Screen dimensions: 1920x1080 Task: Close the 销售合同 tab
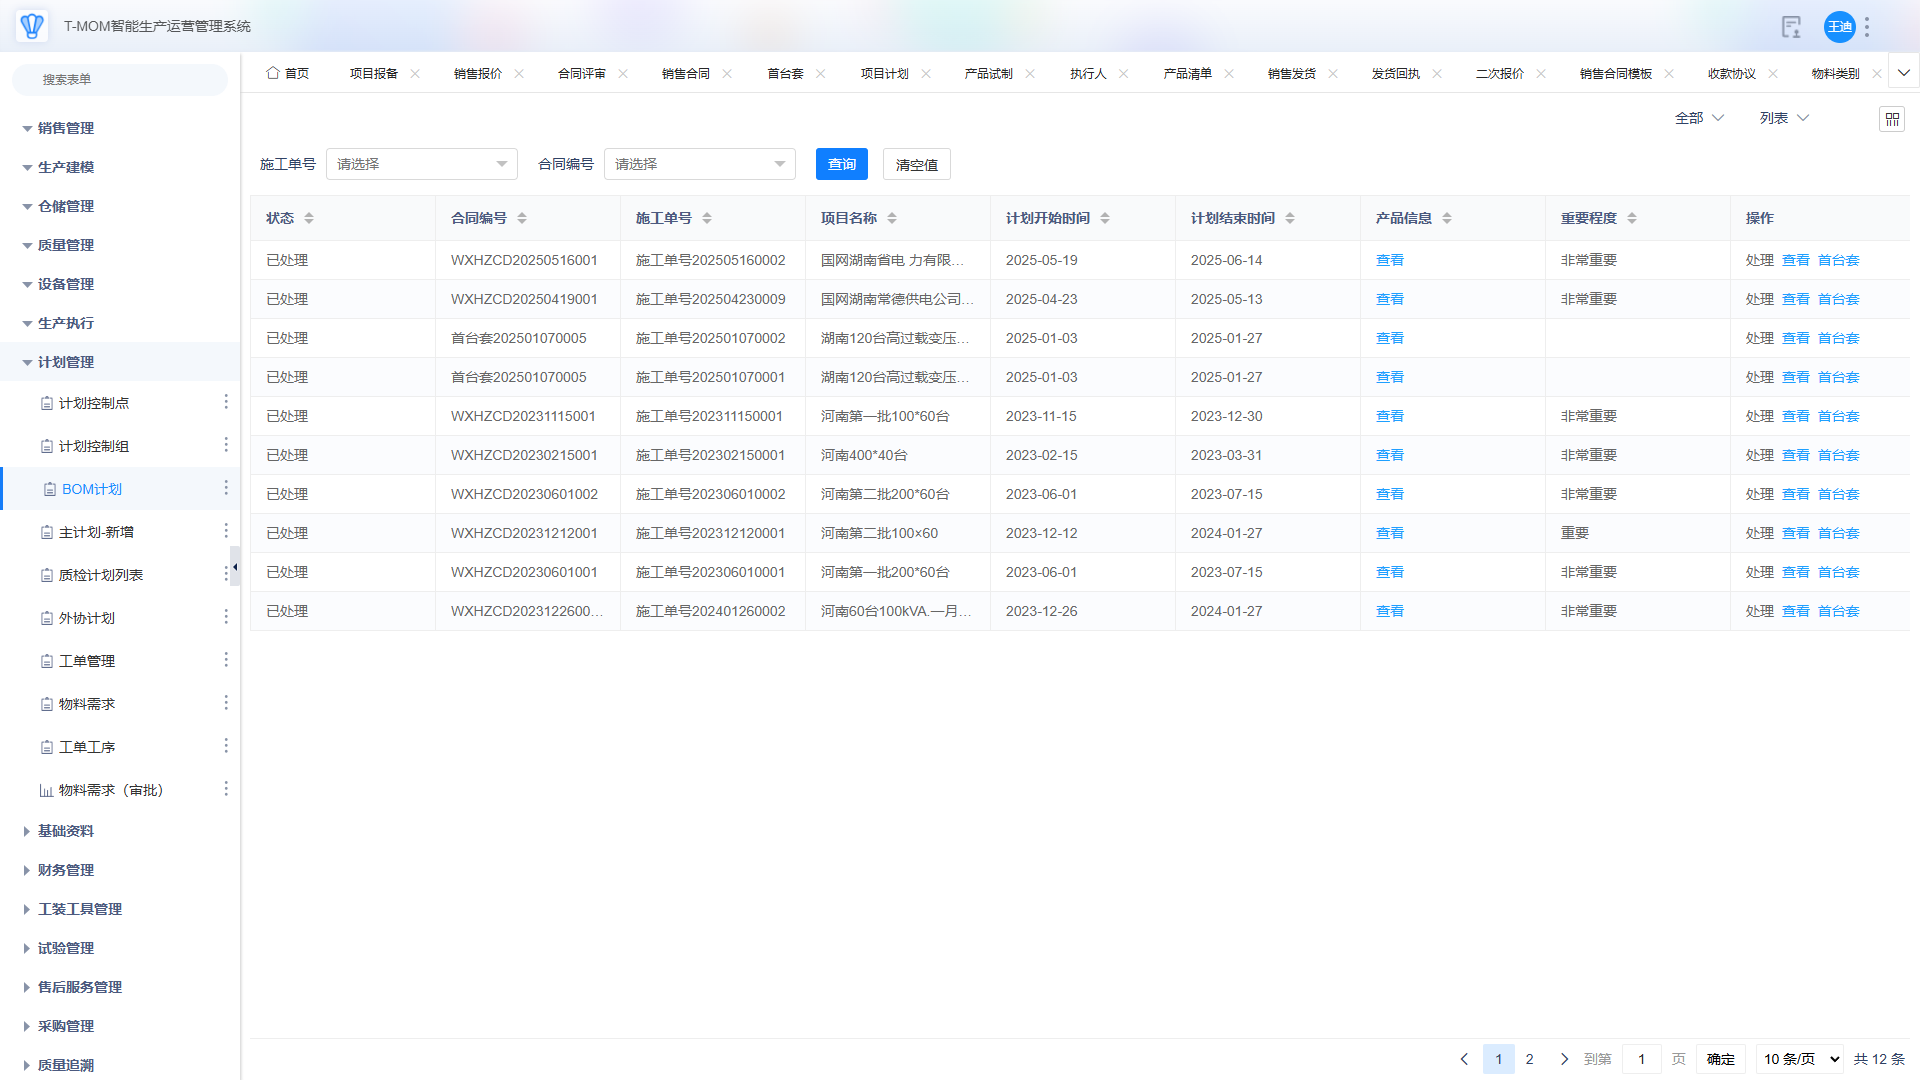tap(727, 74)
